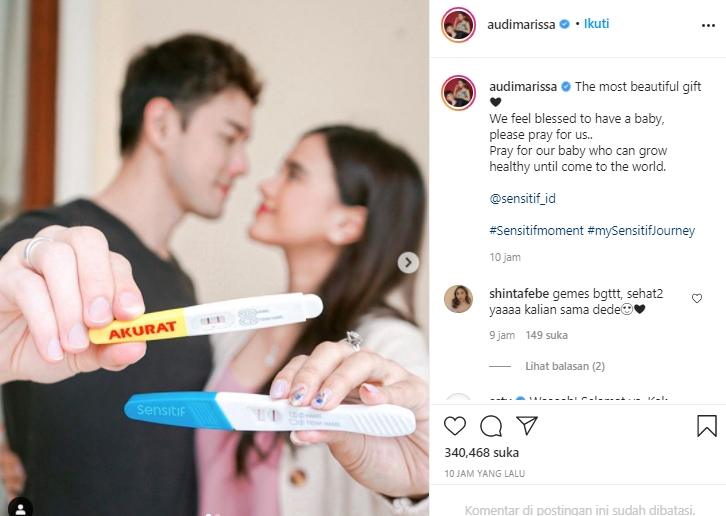Open the #mySensitifJourney hashtag
Image resolution: width=726 pixels, height=516 pixels.
[x=641, y=231]
